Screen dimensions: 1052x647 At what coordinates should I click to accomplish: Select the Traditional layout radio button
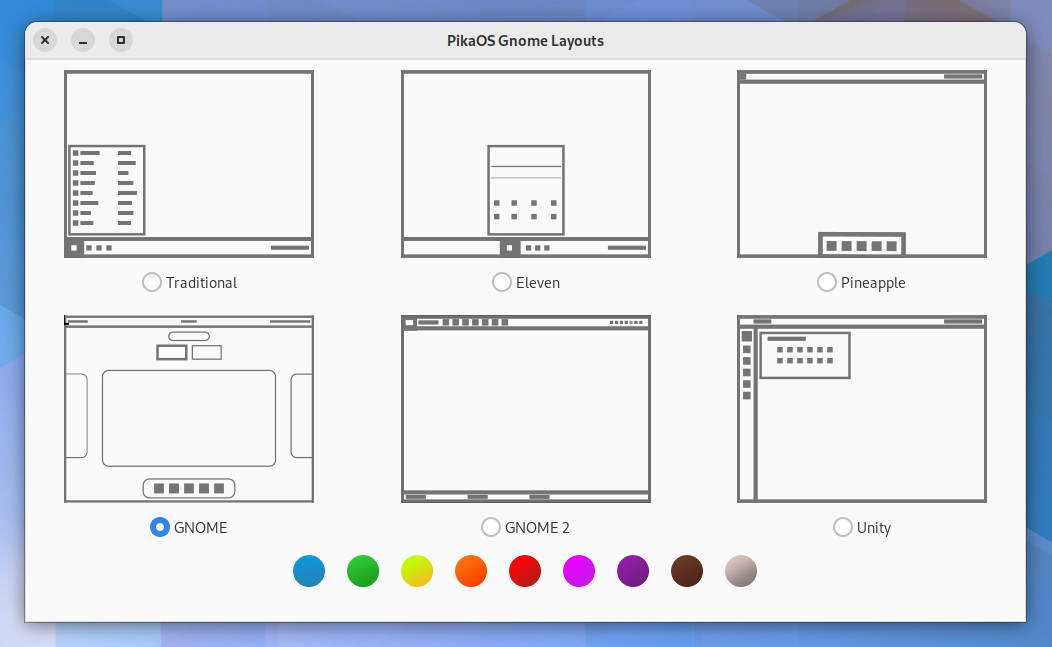tap(152, 282)
